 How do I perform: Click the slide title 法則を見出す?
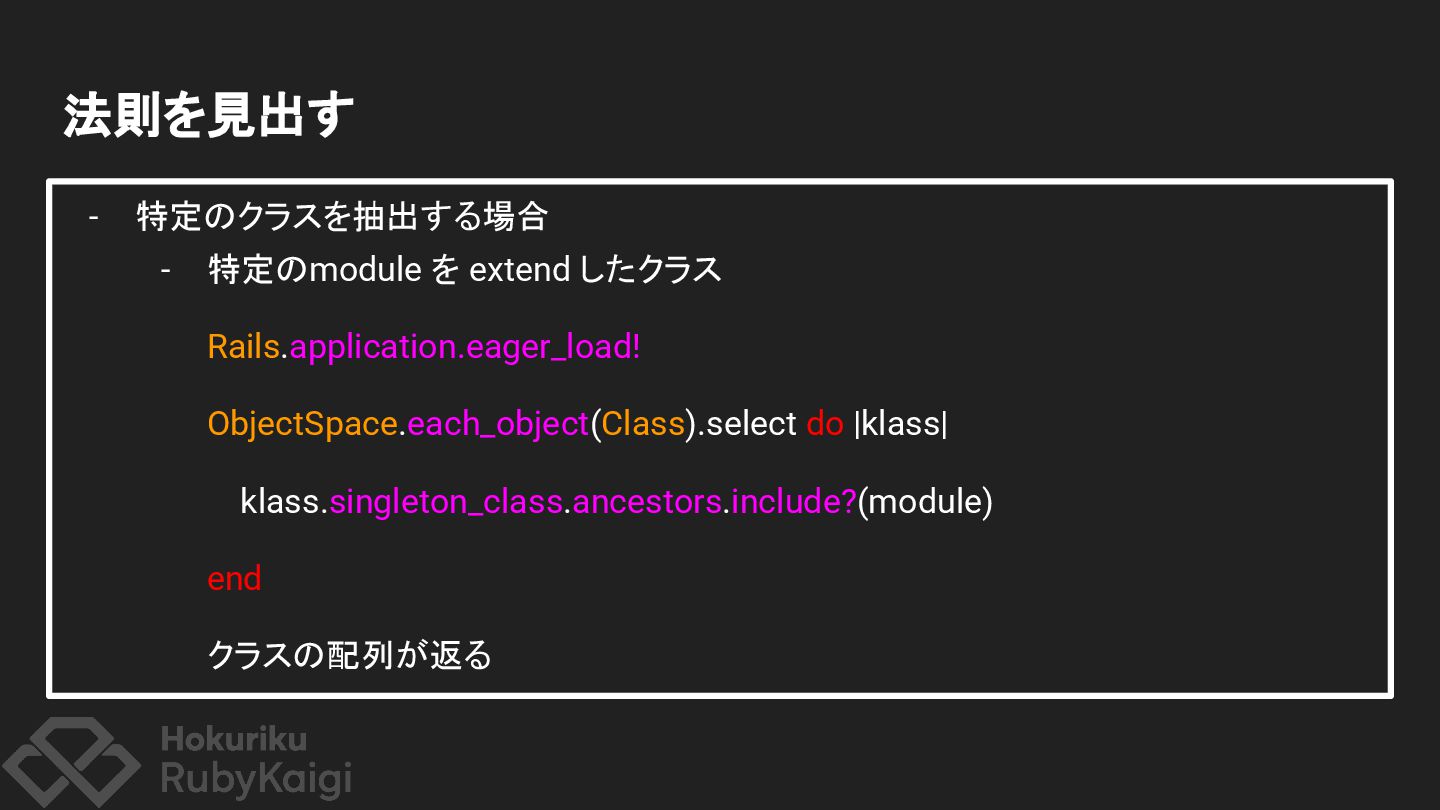click(208, 116)
